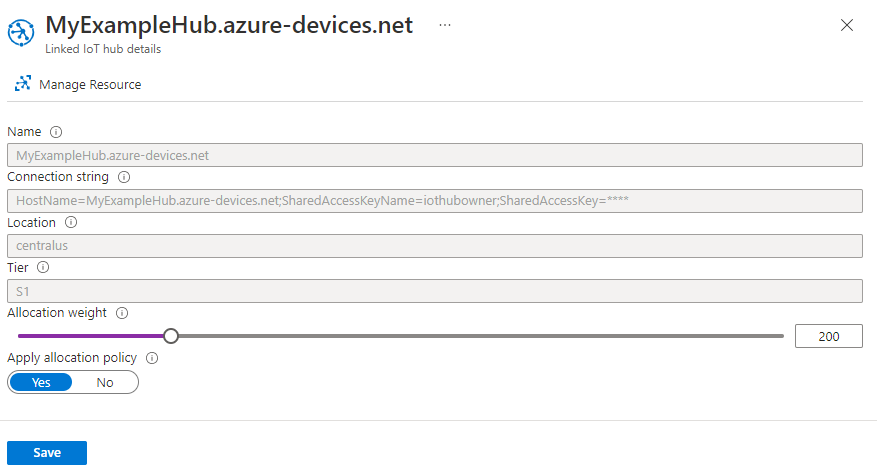Click the Name text field
877x475 pixels.
[434, 155]
